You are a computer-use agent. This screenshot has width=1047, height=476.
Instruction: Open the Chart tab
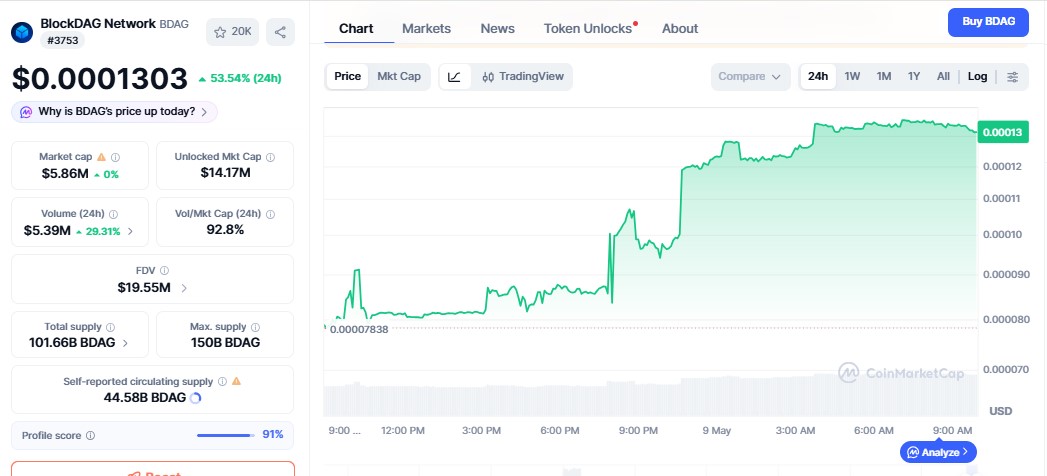point(356,29)
